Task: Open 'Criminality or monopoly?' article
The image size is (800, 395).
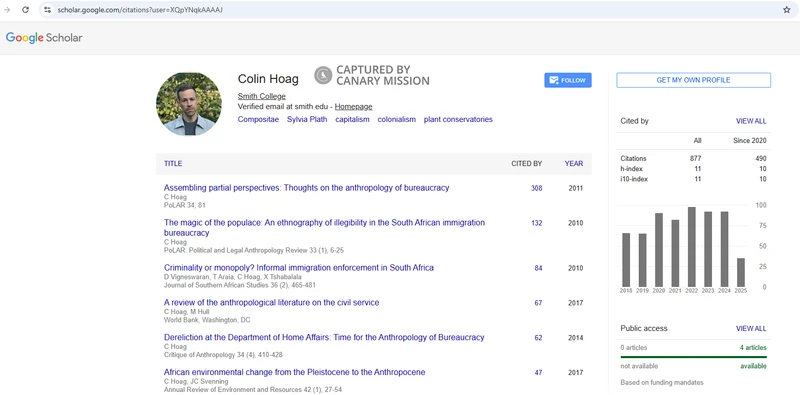Action: click(x=298, y=267)
